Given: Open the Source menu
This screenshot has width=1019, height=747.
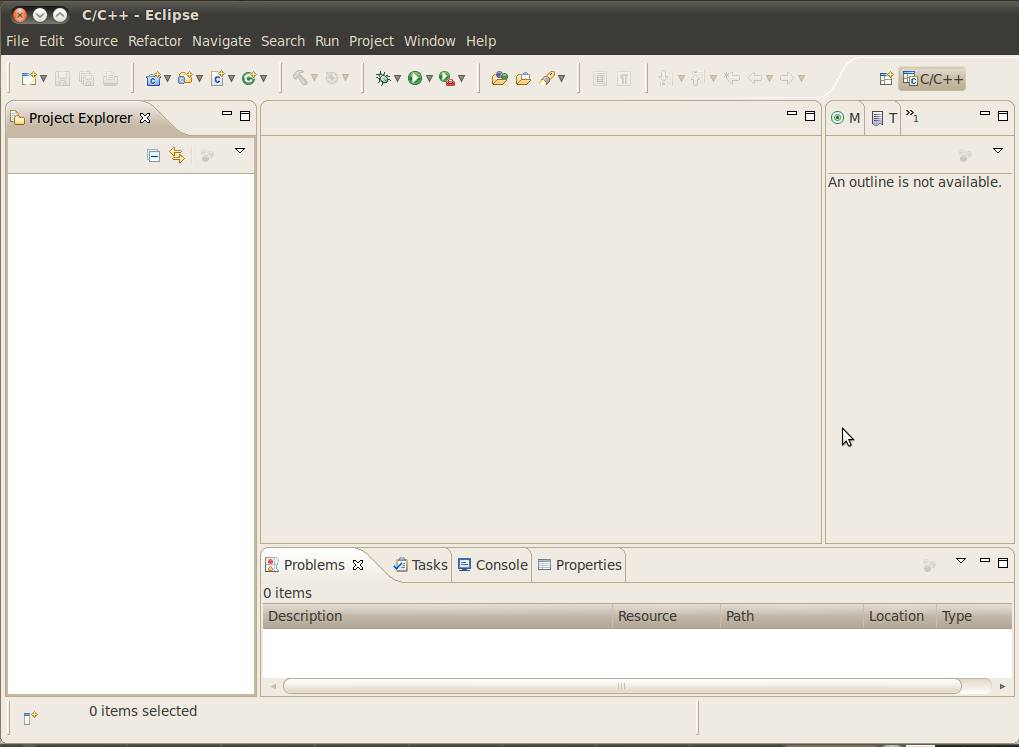Looking at the screenshot, I should 96,41.
